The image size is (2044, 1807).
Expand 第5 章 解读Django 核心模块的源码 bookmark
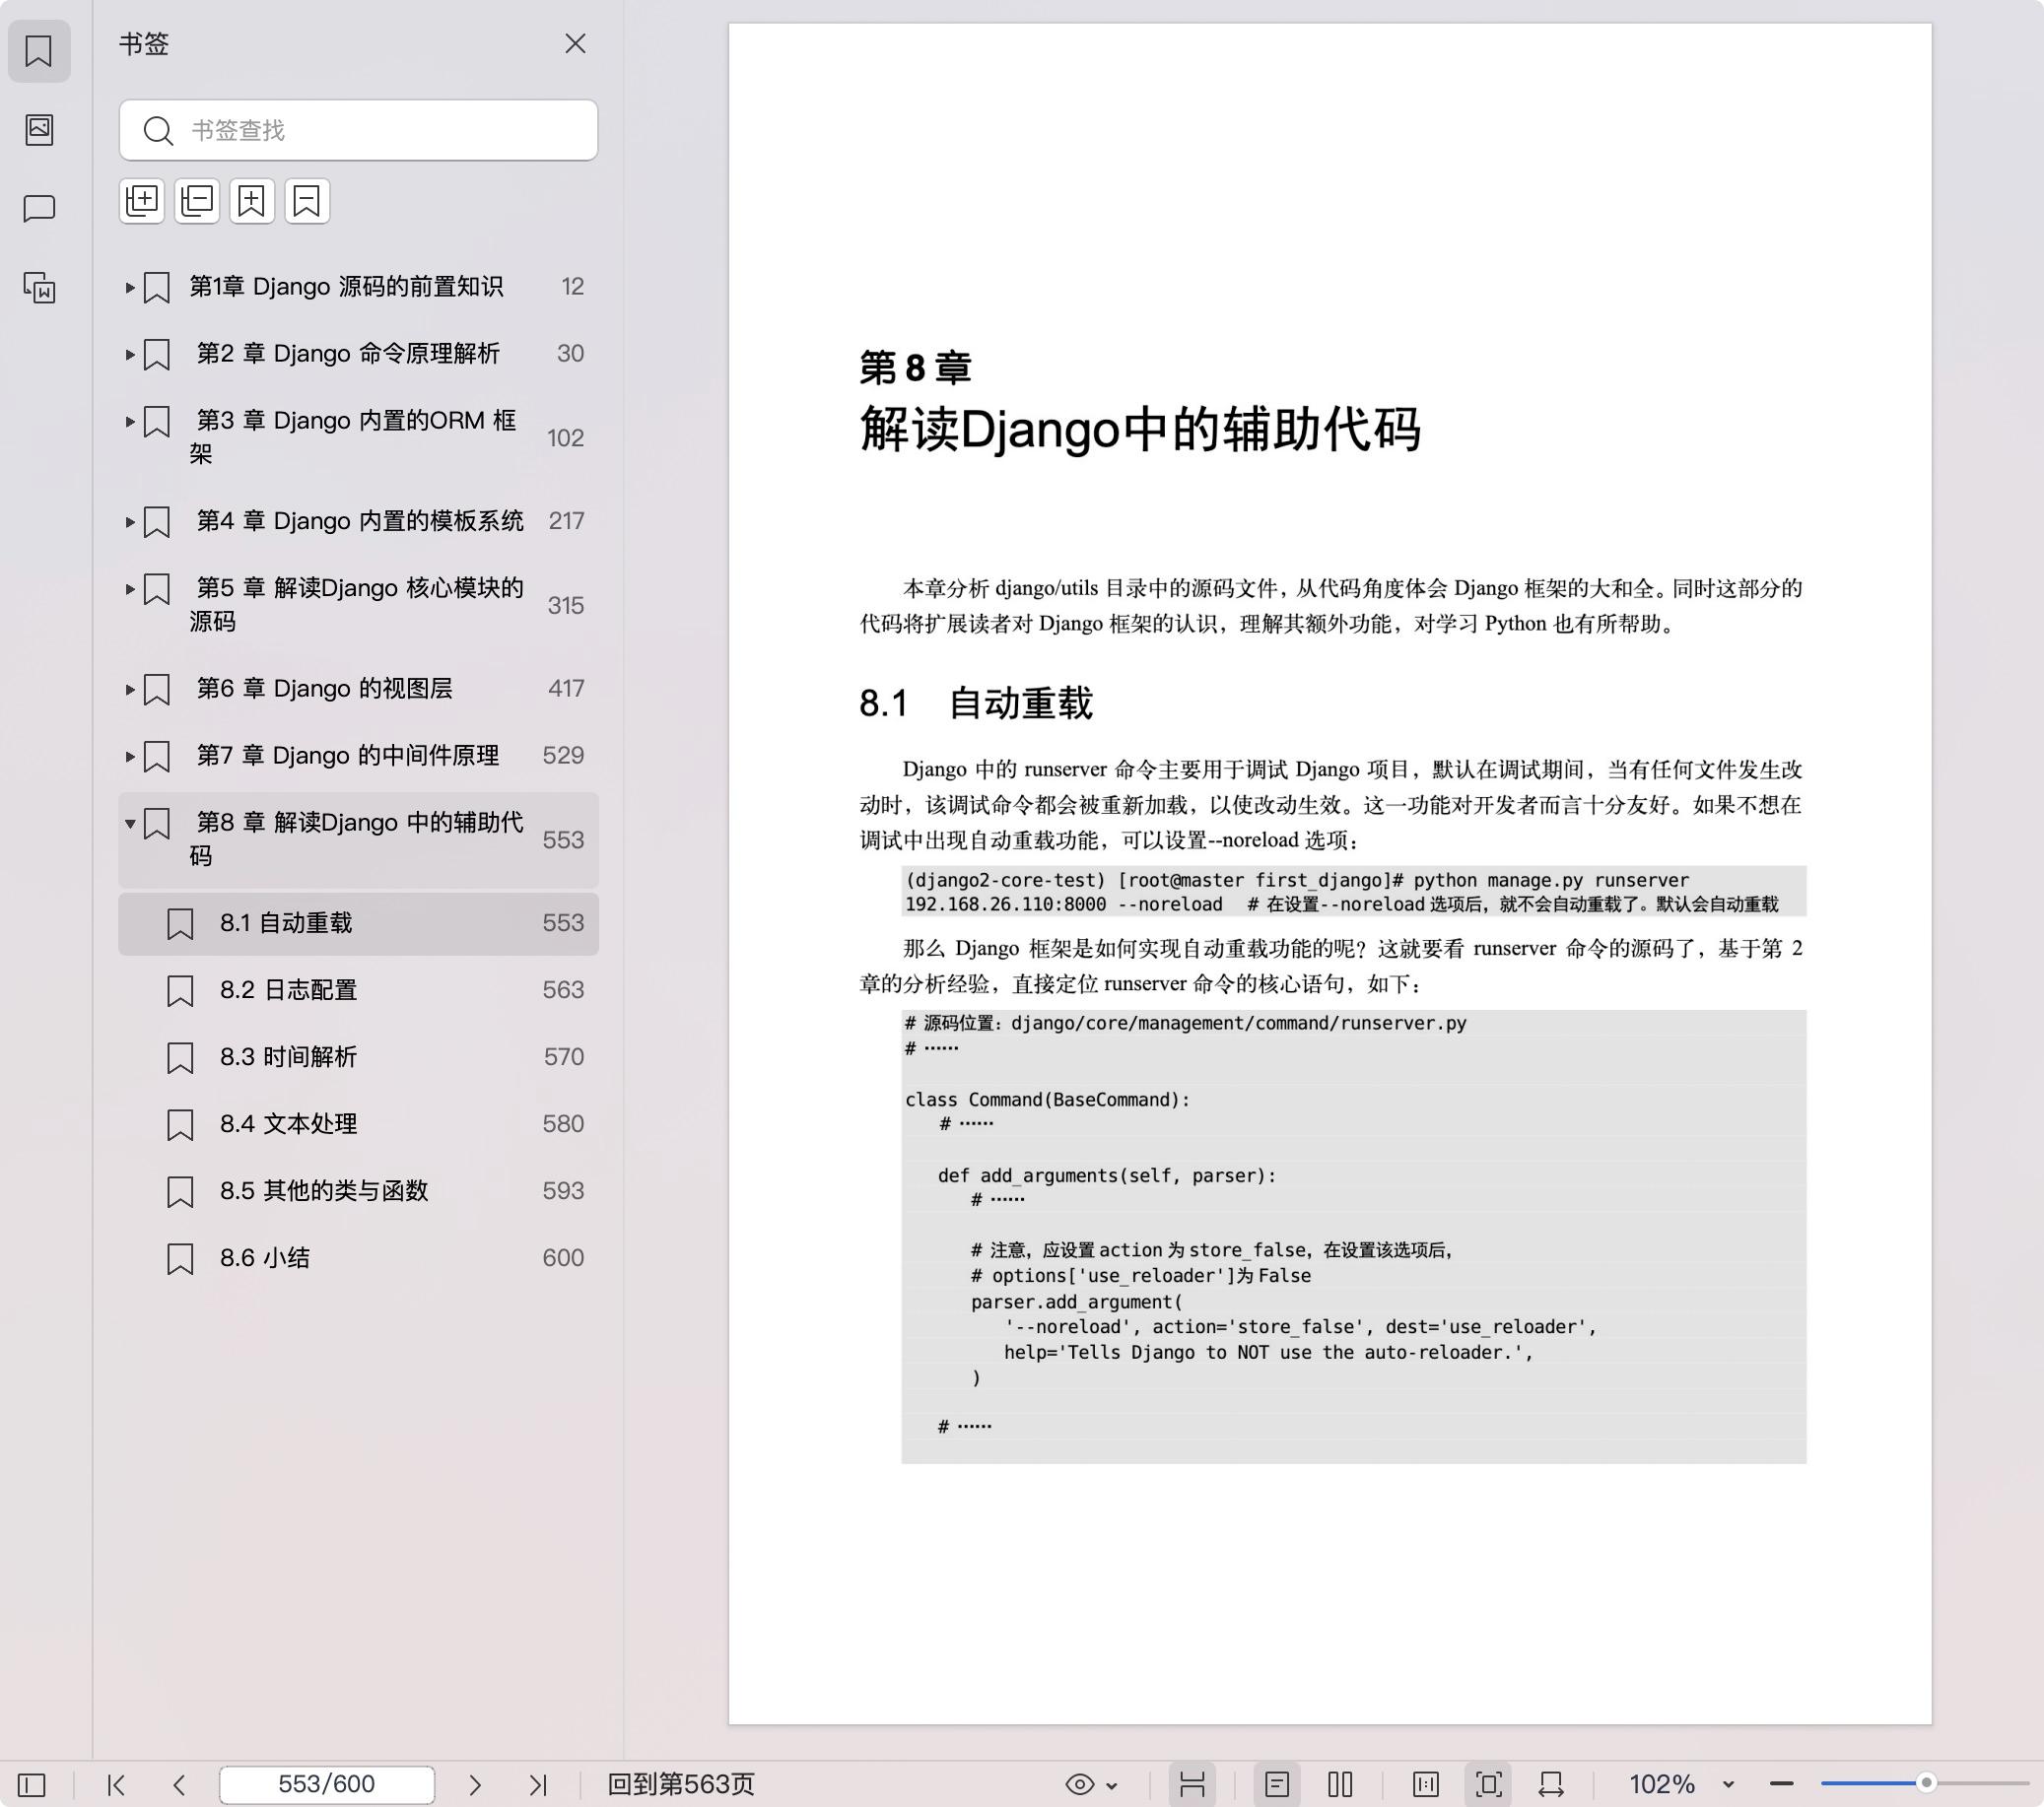[129, 588]
